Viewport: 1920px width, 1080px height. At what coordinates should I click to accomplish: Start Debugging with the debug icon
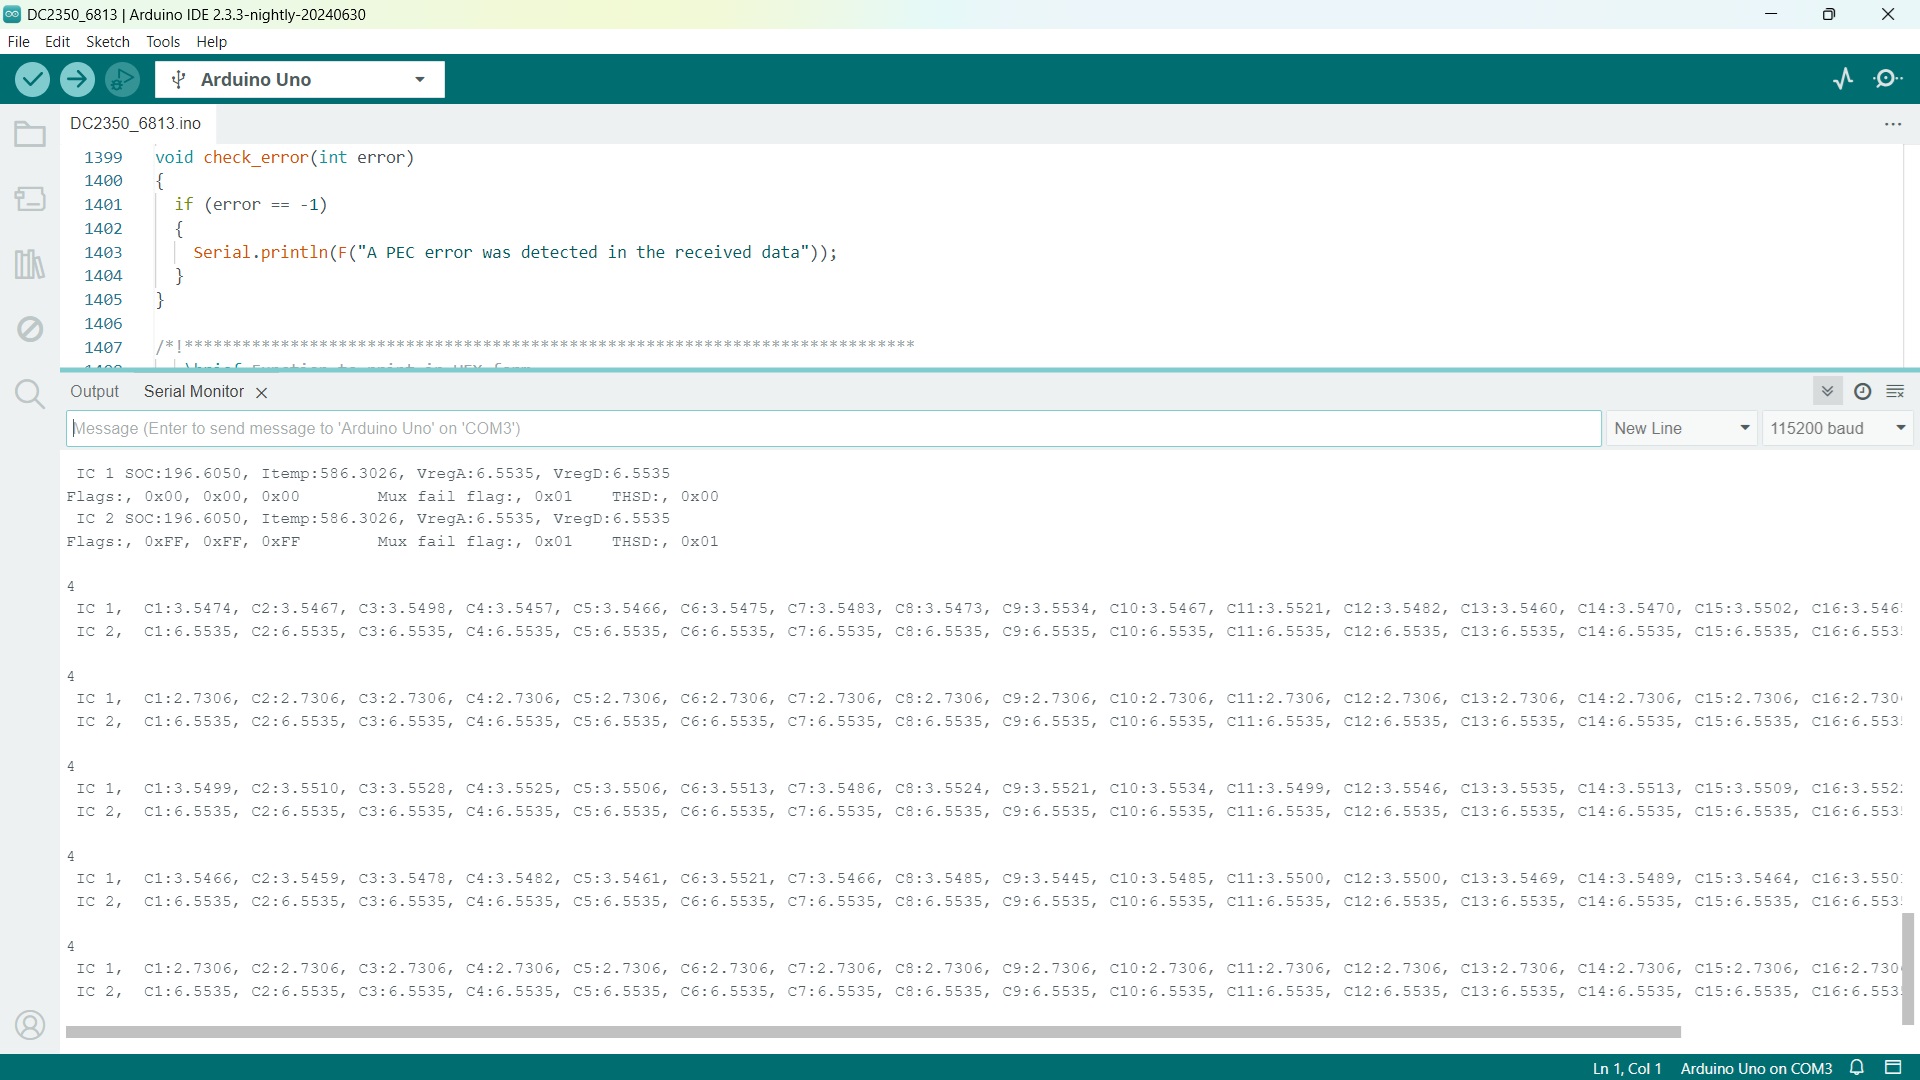click(122, 79)
